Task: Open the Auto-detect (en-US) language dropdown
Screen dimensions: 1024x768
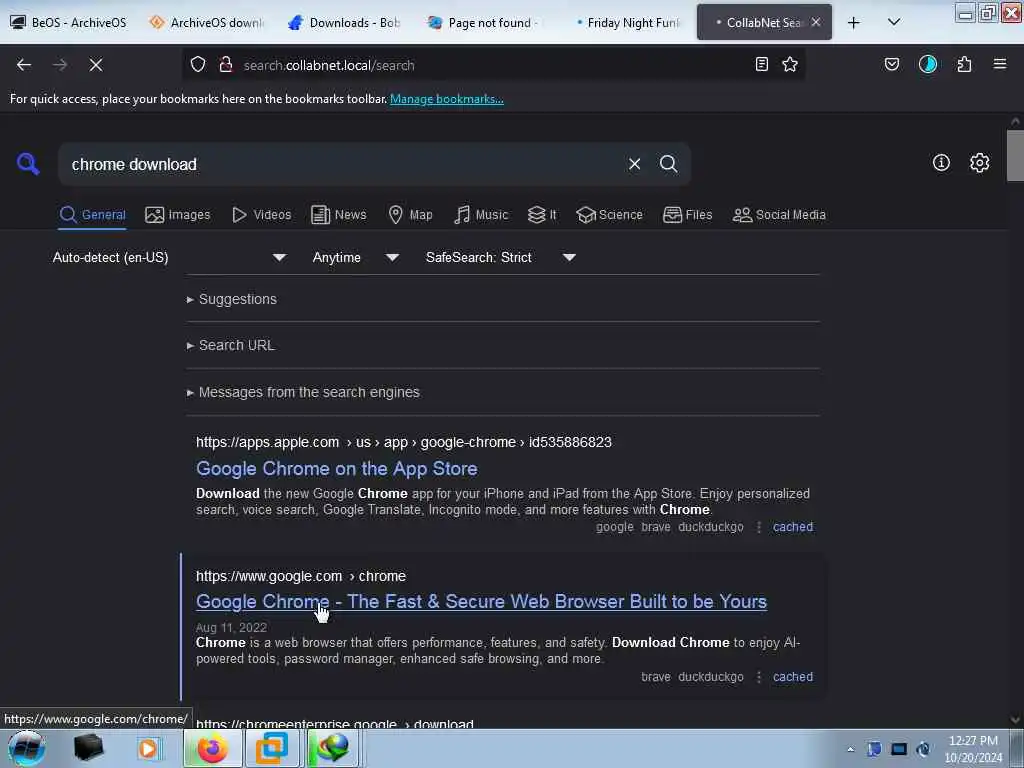Action: coord(169,257)
